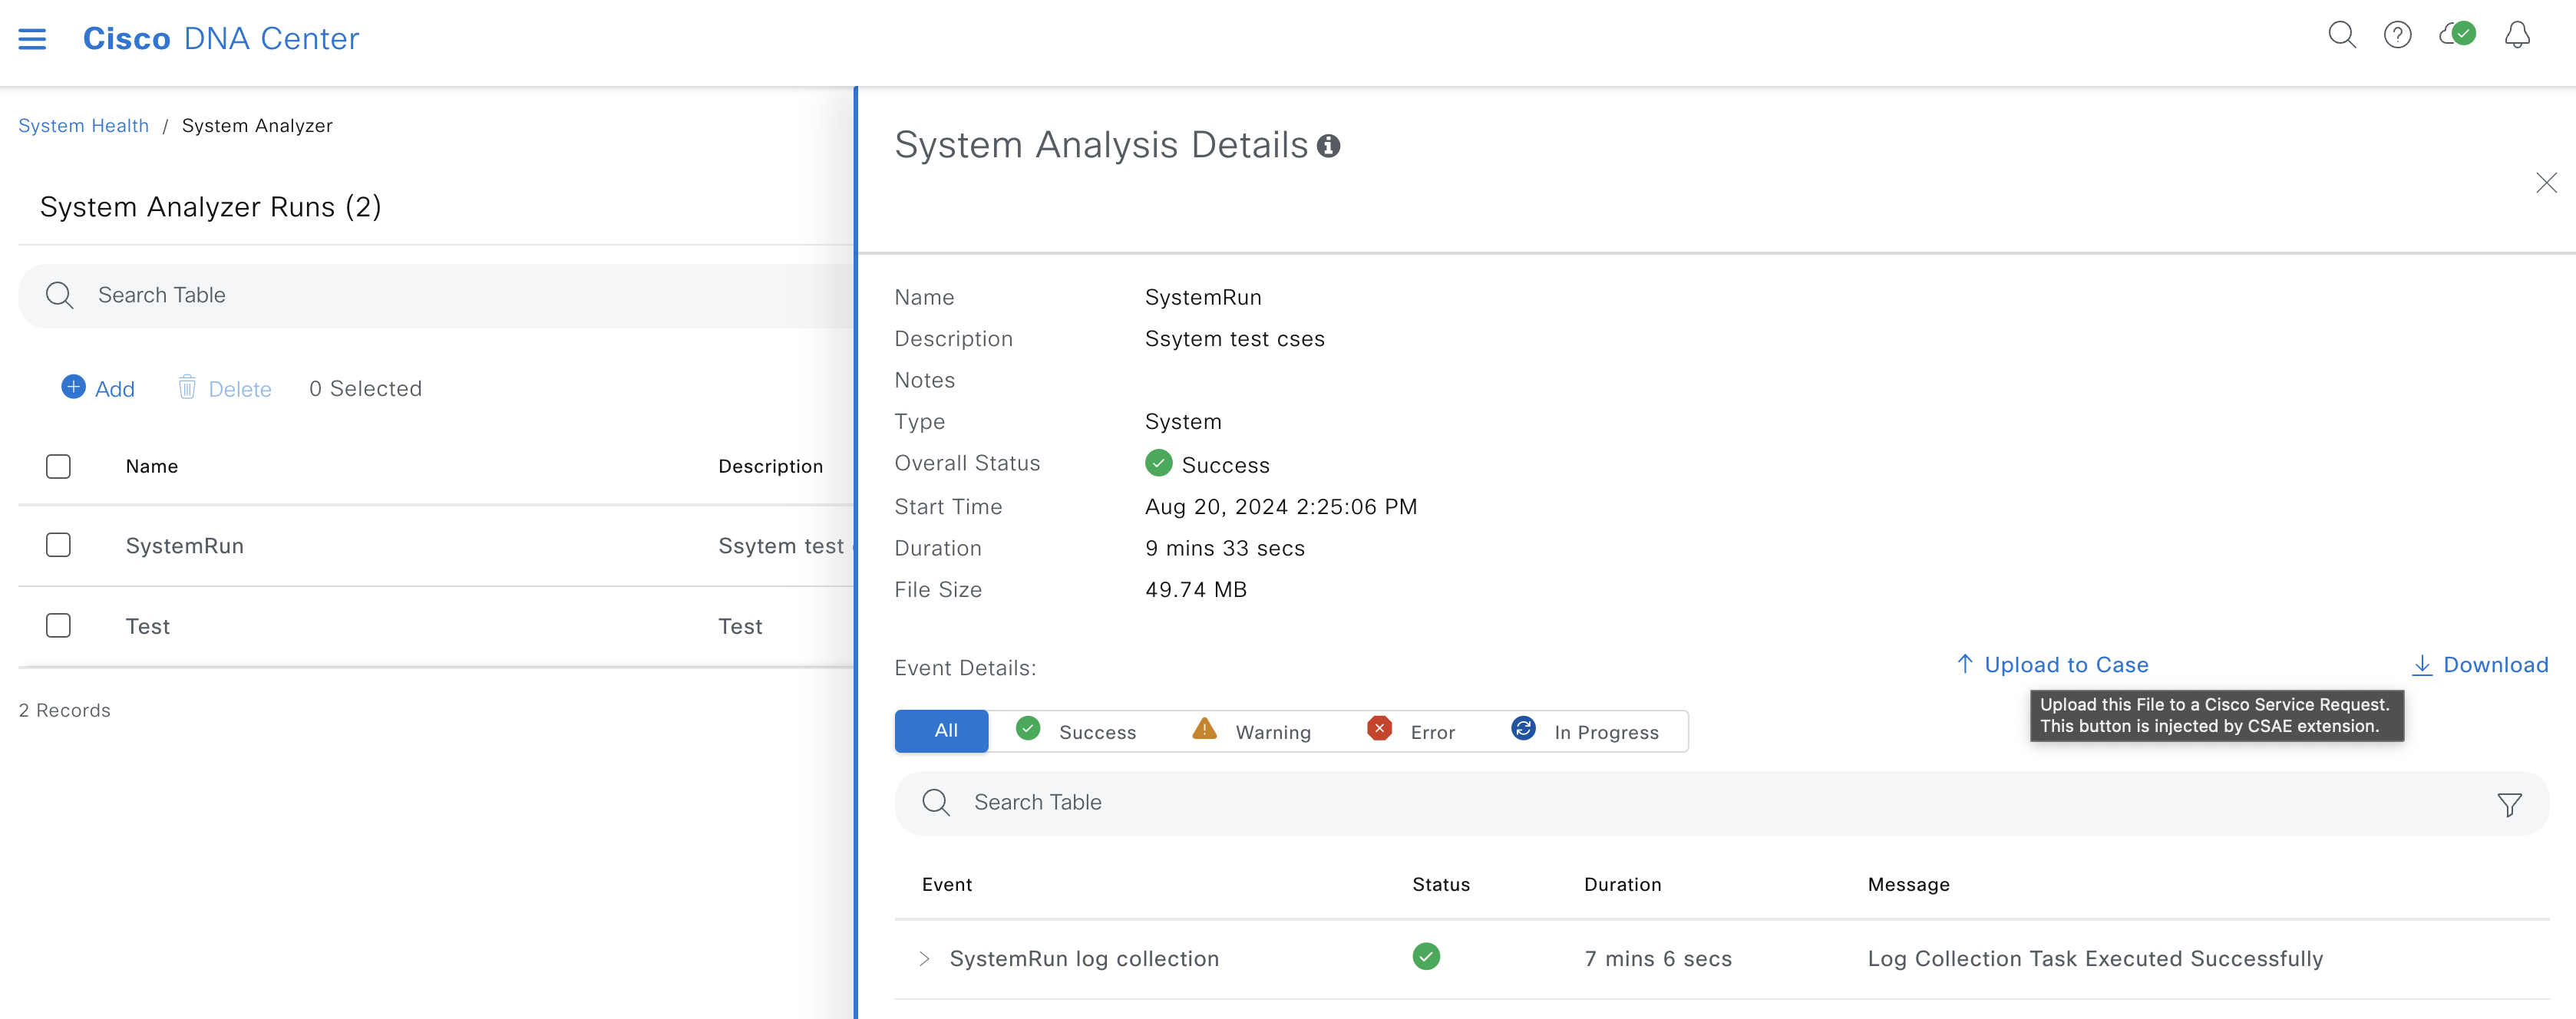Click the 'SystemRun log collection' event name
This screenshot has width=2576, height=1019.
(1084, 959)
